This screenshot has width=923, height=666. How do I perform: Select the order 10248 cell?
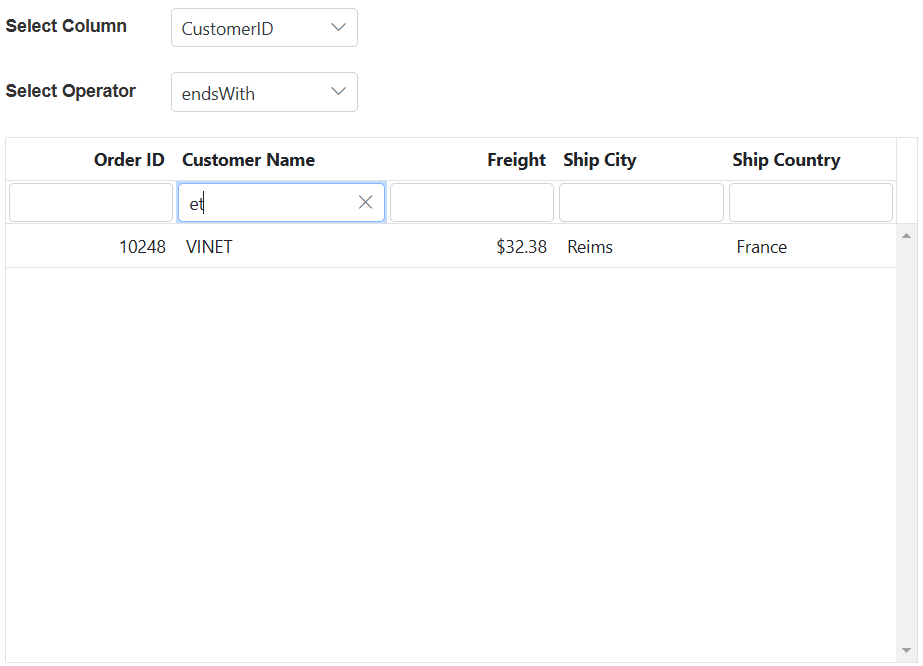(x=142, y=247)
